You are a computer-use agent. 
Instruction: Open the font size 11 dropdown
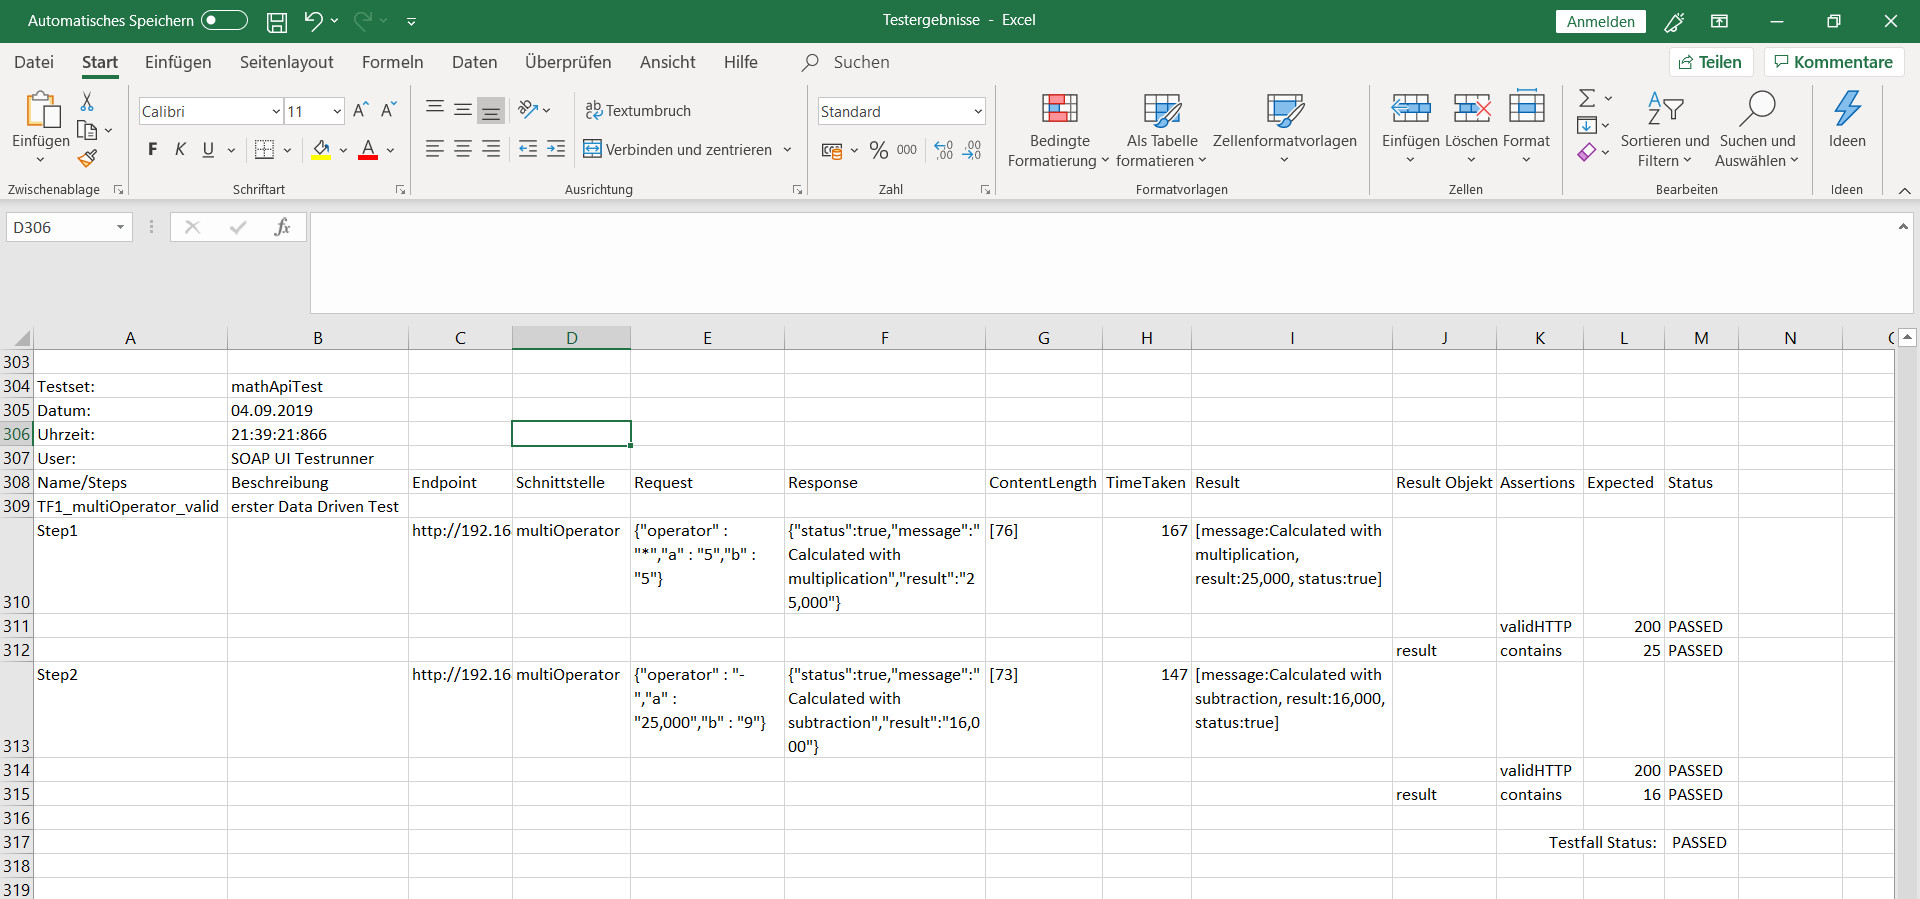[337, 111]
